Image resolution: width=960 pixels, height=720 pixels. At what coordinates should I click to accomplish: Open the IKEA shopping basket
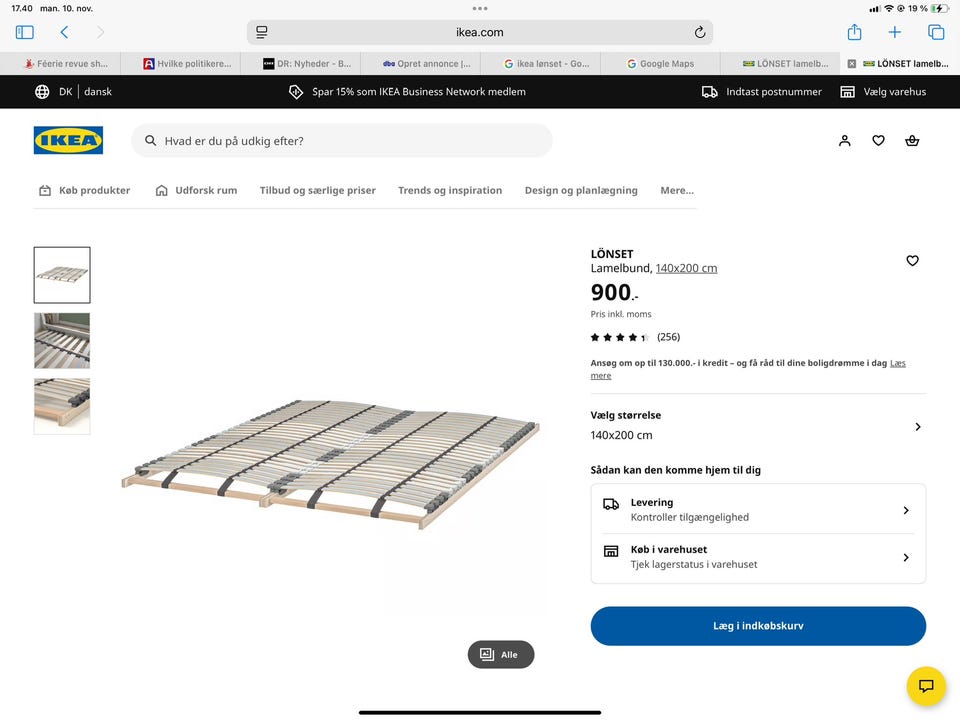[912, 141]
